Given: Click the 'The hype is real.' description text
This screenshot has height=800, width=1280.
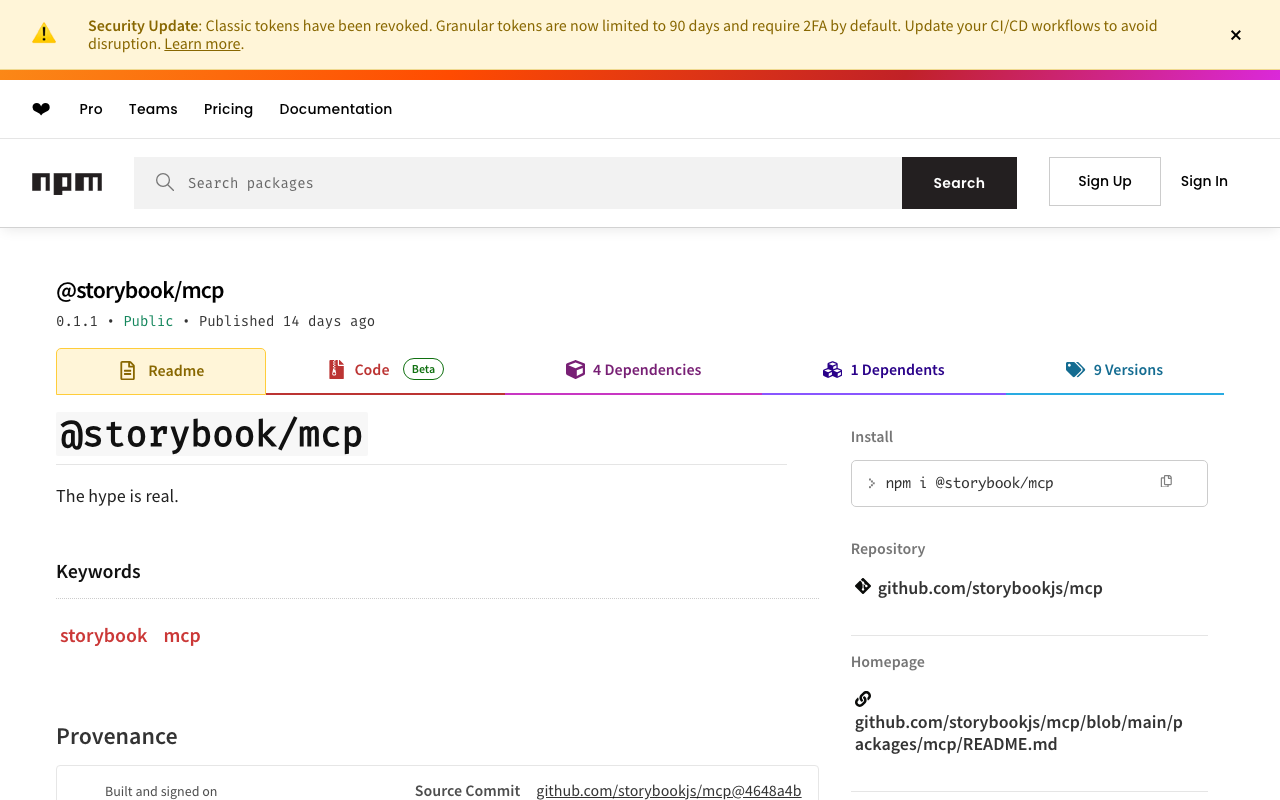Looking at the screenshot, I should coord(117,496).
